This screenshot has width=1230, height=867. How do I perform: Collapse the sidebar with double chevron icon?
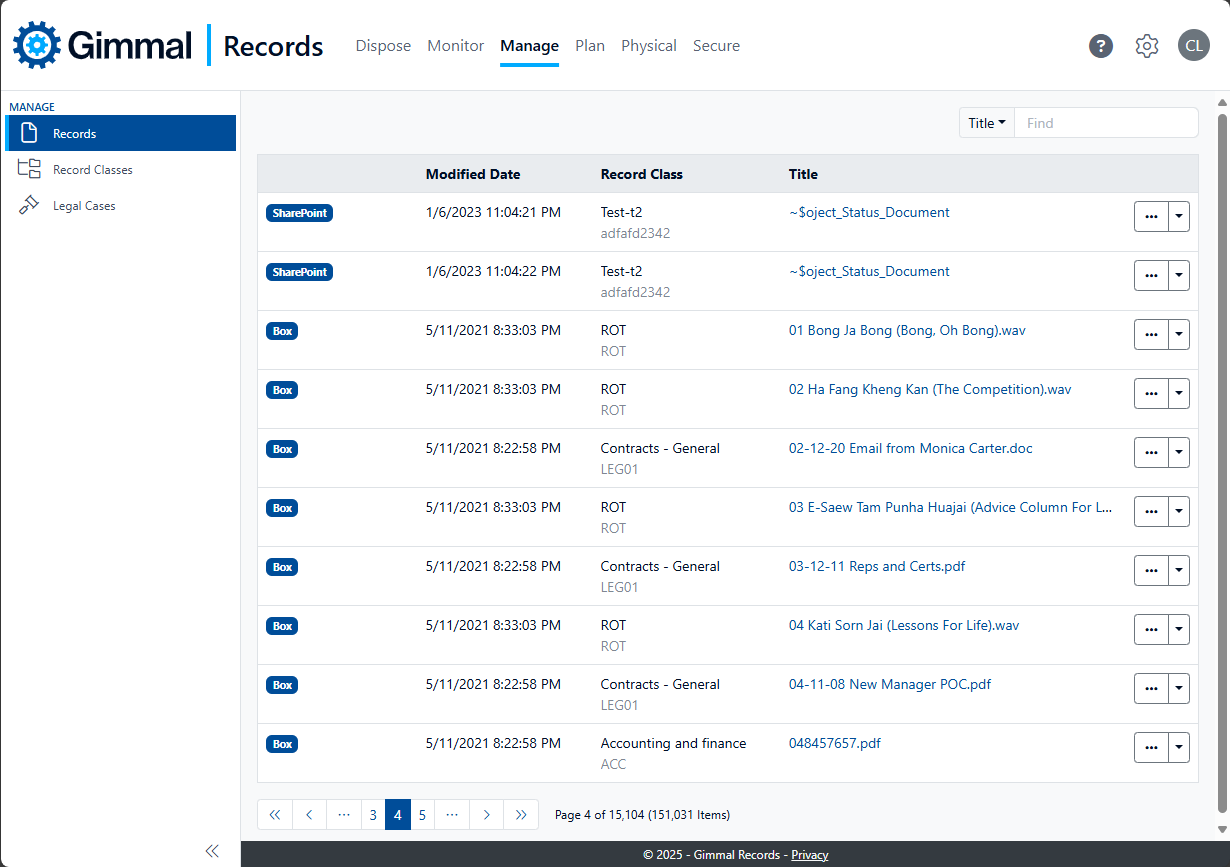pyautogui.click(x=212, y=851)
